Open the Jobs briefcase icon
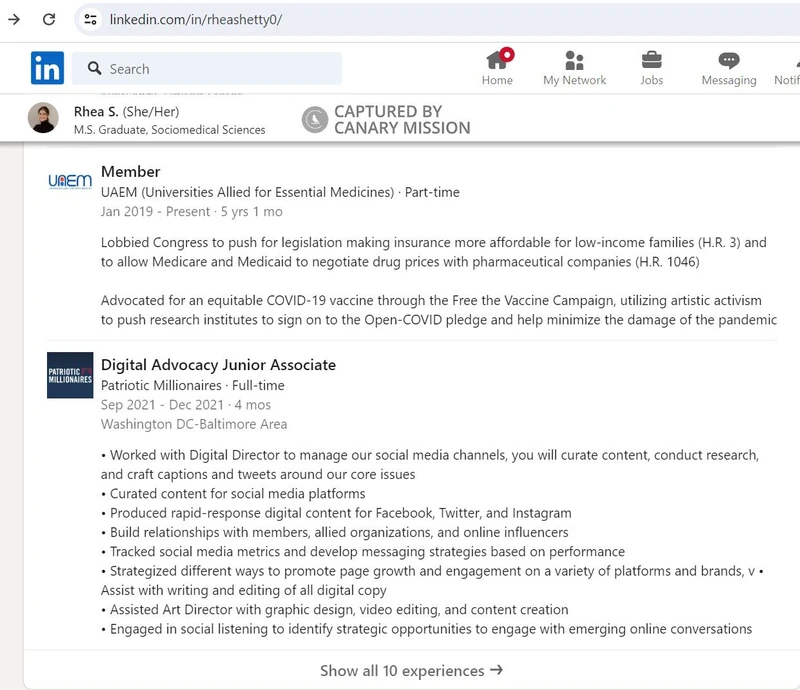 (x=651, y=61)
